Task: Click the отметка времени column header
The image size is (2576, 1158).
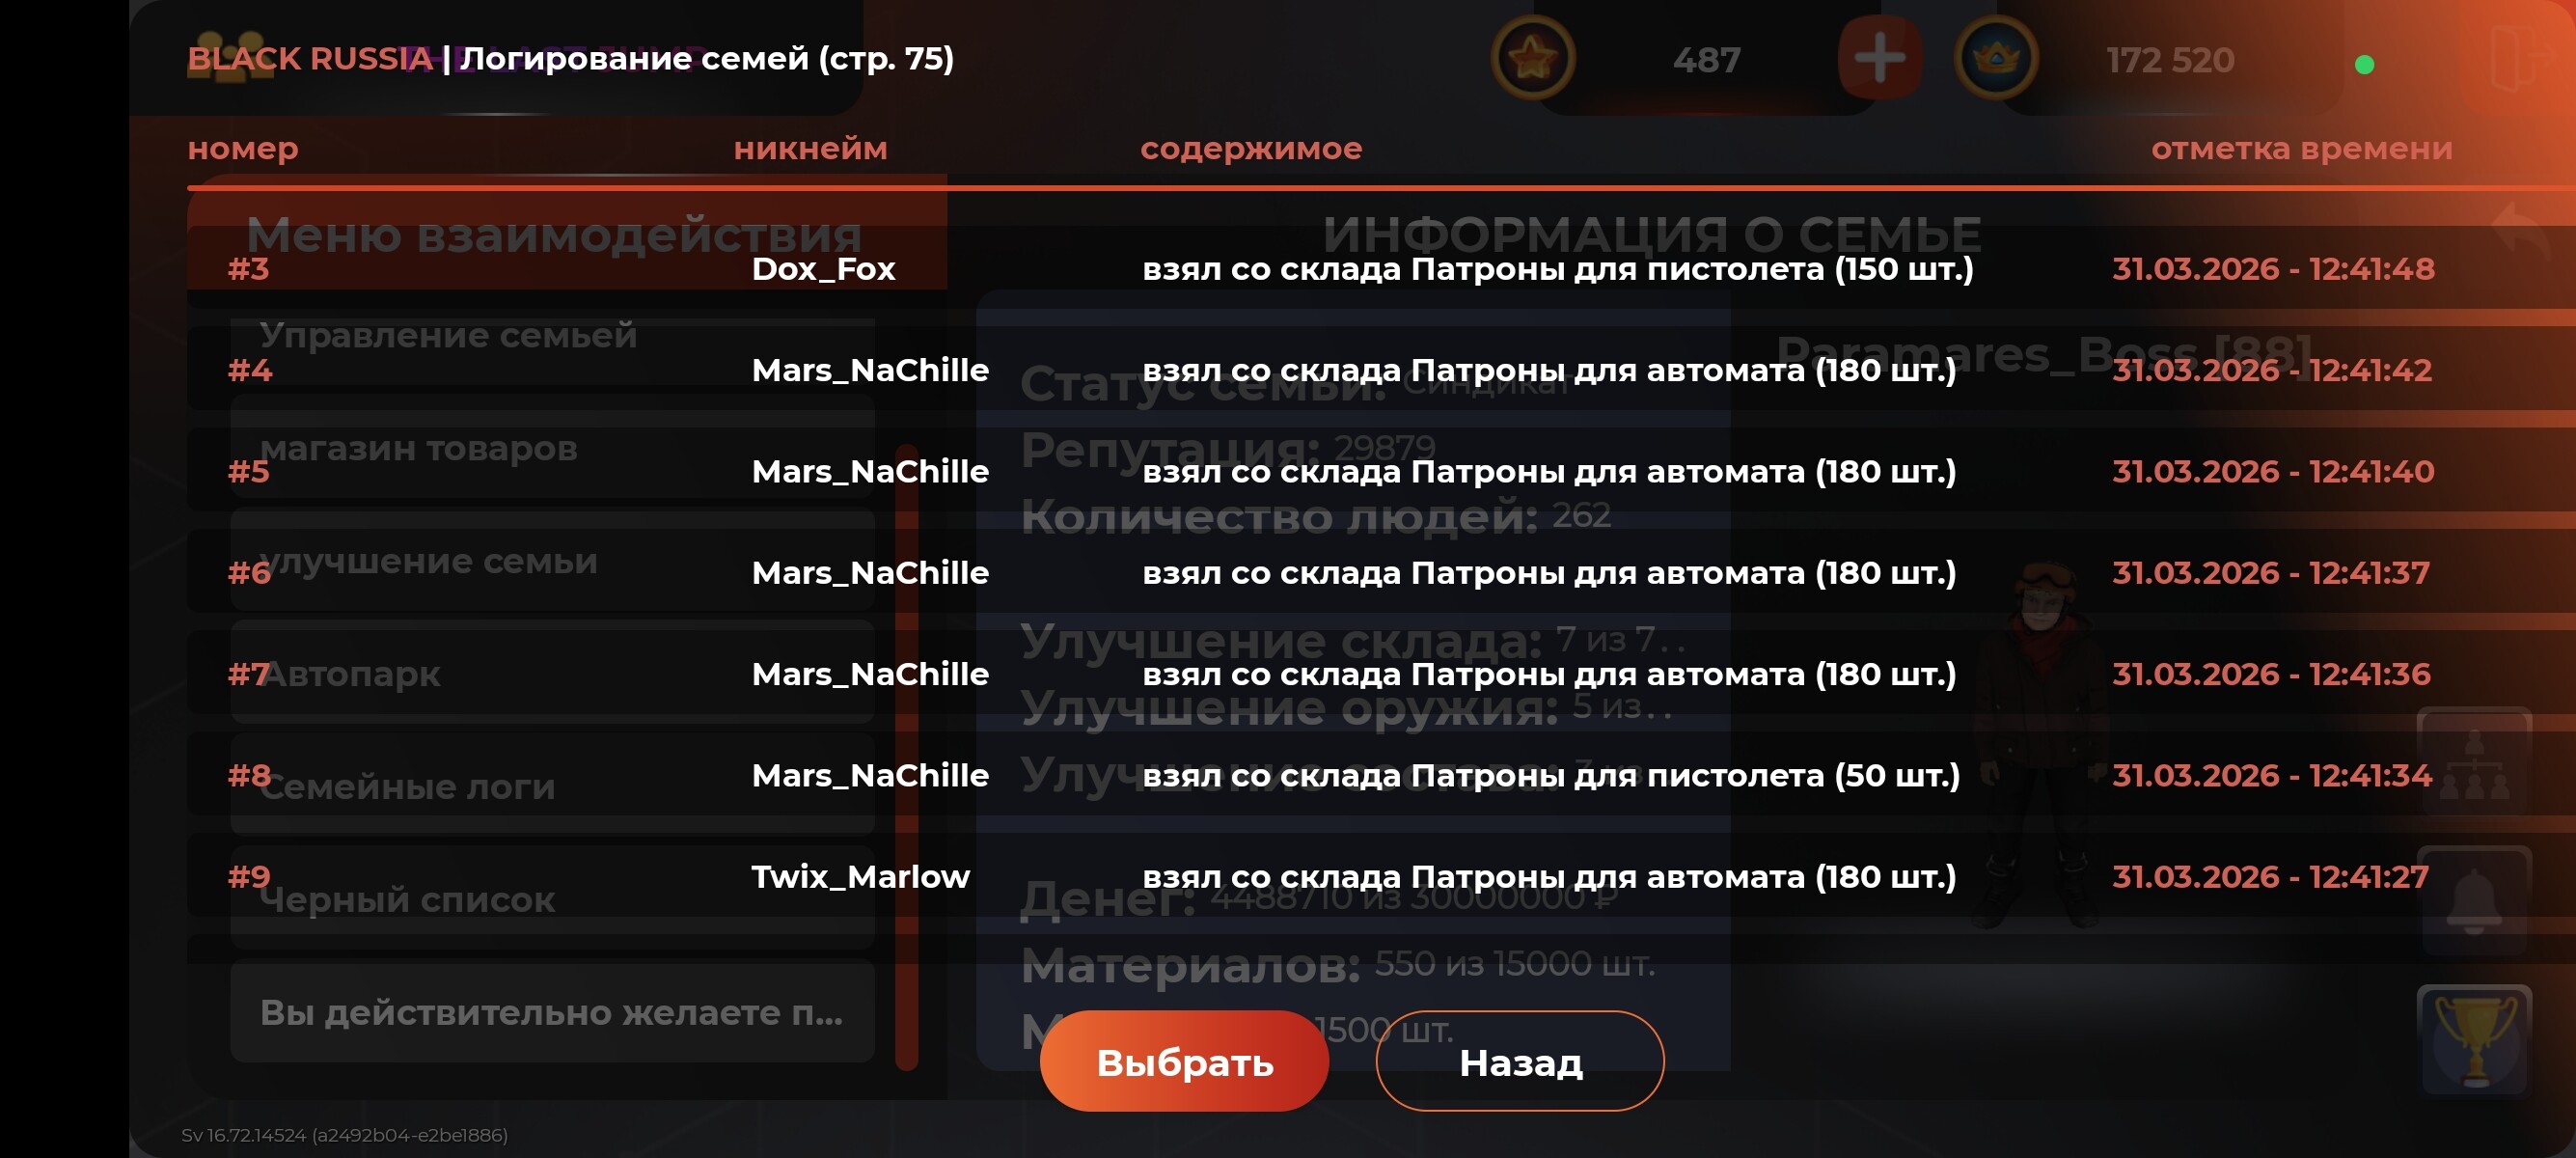Action: click(2301, 148)
